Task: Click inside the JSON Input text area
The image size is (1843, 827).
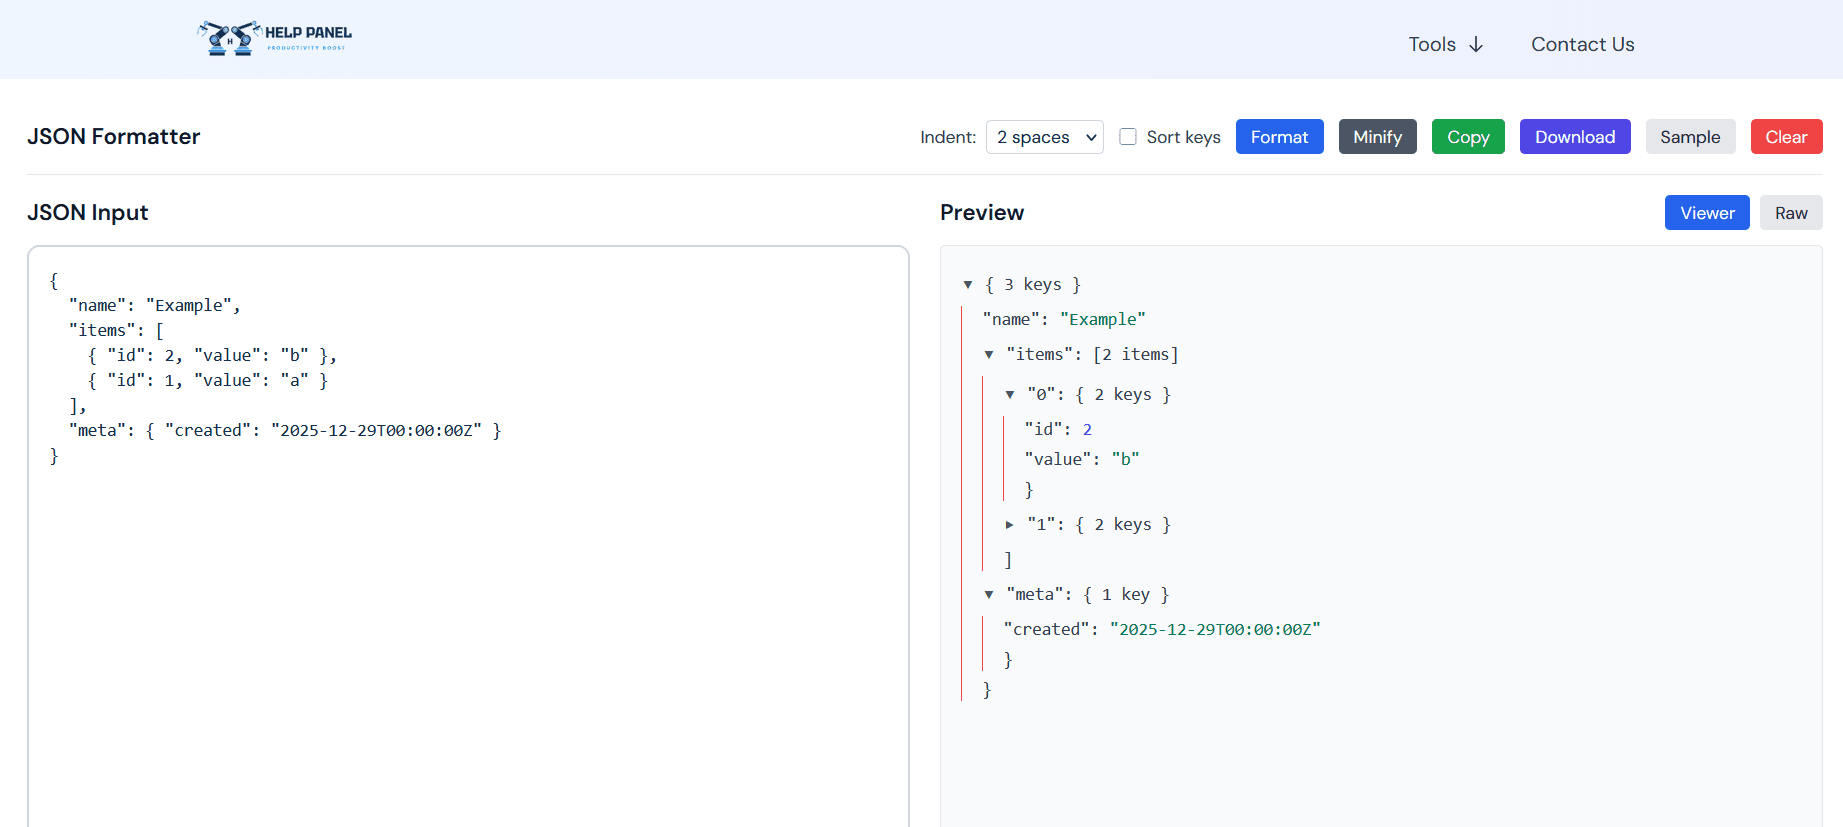Action: pyautogui.click(x=468, y=600)
